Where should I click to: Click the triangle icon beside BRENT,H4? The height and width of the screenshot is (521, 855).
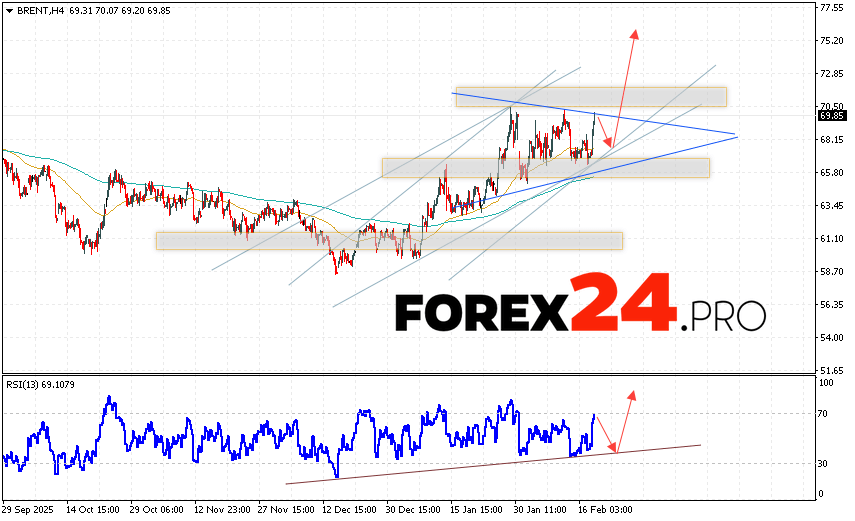[x=8, y=9]
